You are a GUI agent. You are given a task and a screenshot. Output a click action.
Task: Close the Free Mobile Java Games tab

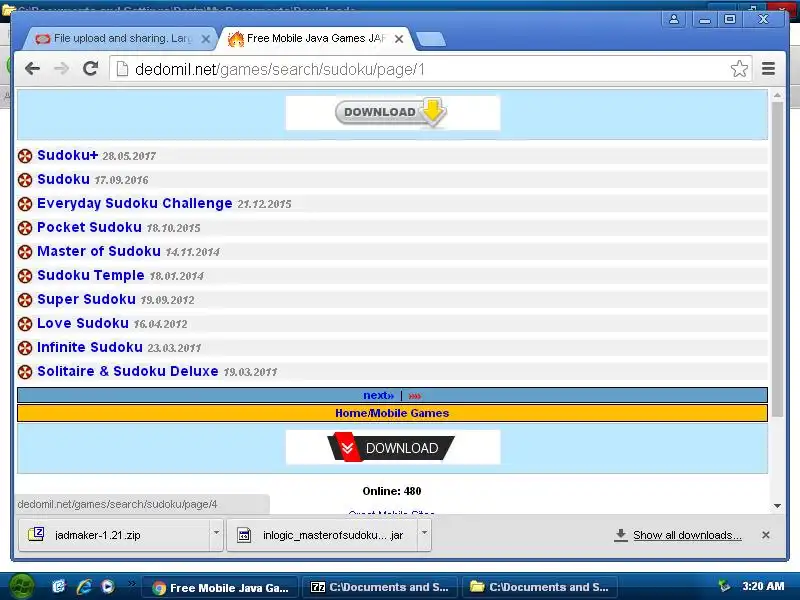(399, 39)
